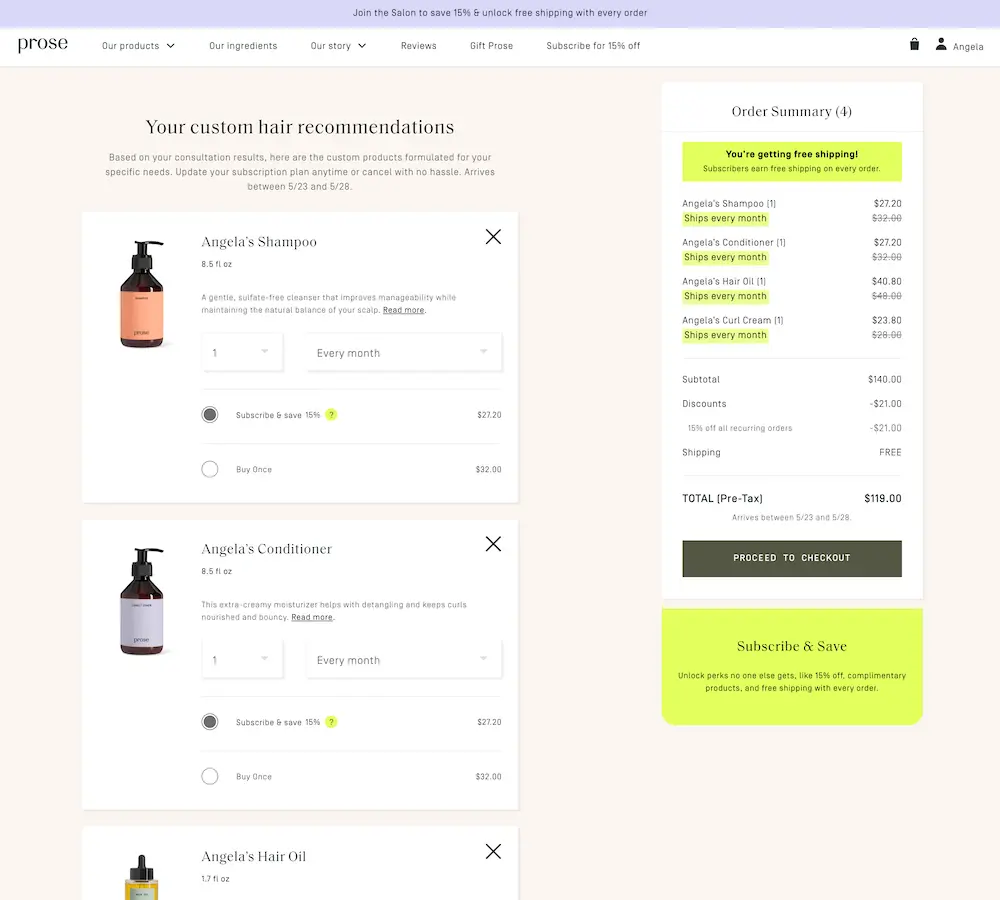The image size is (1000, 900).
Task: Click the Join the Salon top banner
Action: click(x=500, y=13)
